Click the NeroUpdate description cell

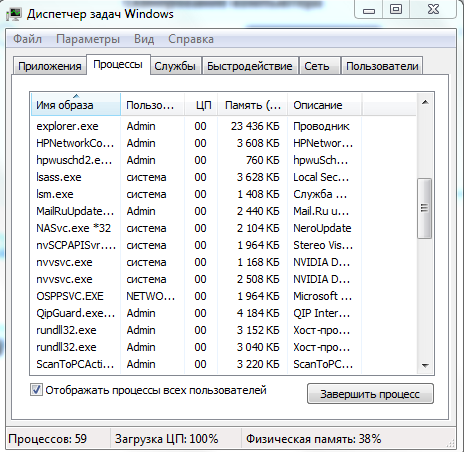322,228
